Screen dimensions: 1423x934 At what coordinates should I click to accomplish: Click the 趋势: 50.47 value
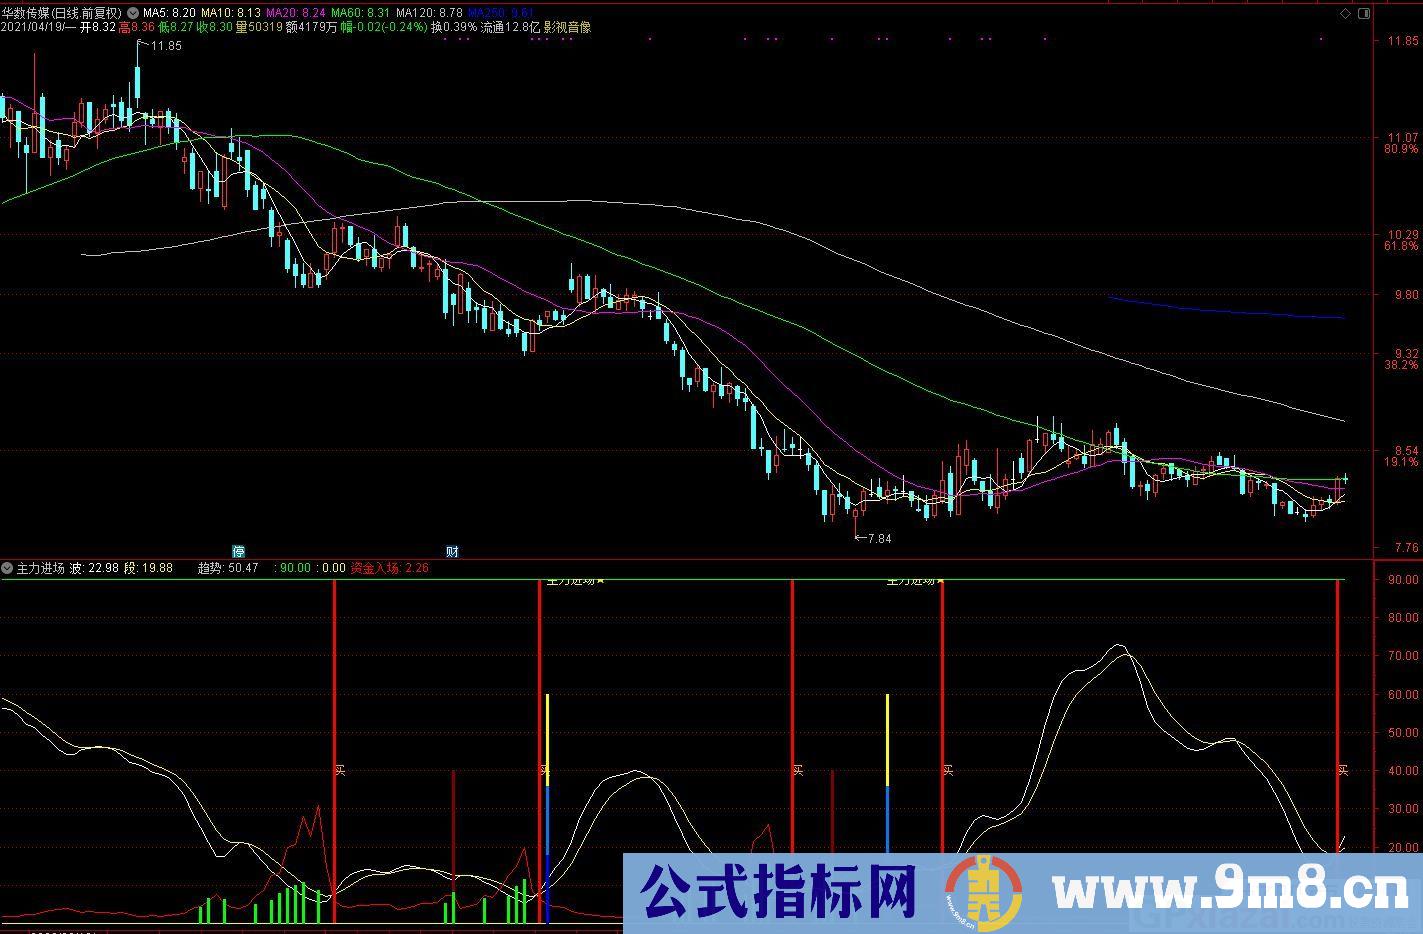pyautogui.click(x=228, y=568)
